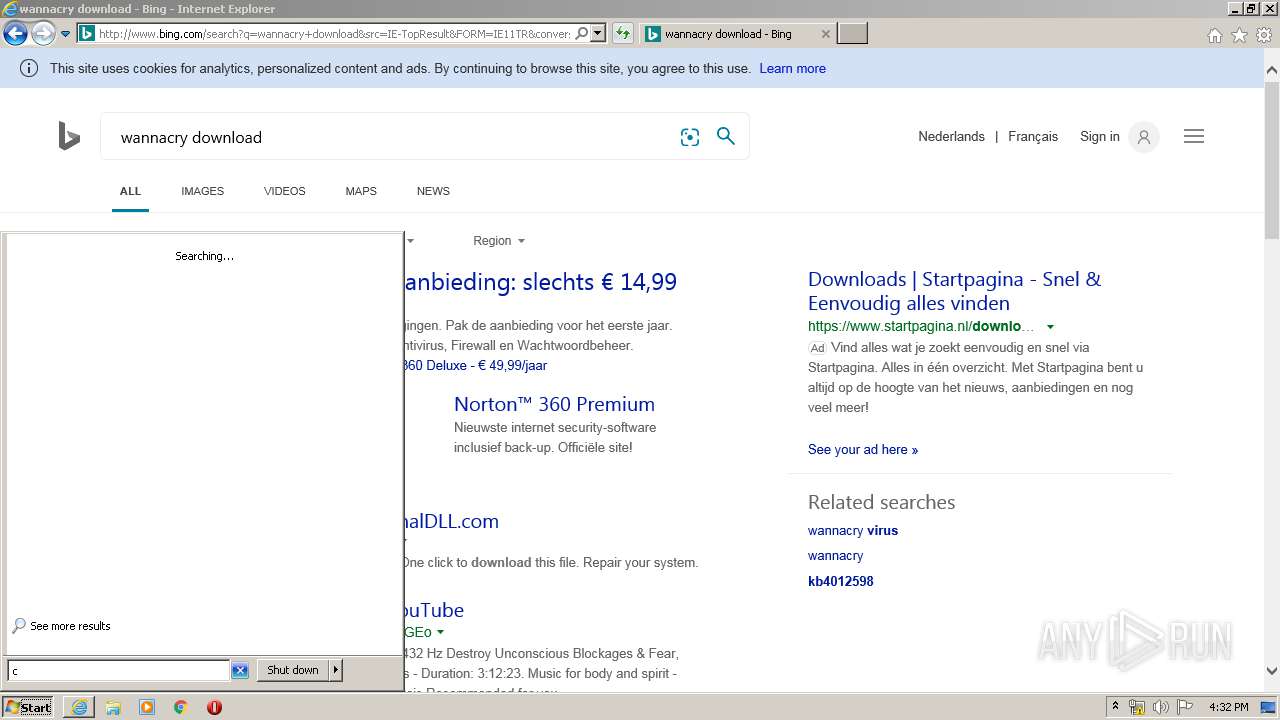Open the 'Learn more' cookie link

tap(792, 69)
